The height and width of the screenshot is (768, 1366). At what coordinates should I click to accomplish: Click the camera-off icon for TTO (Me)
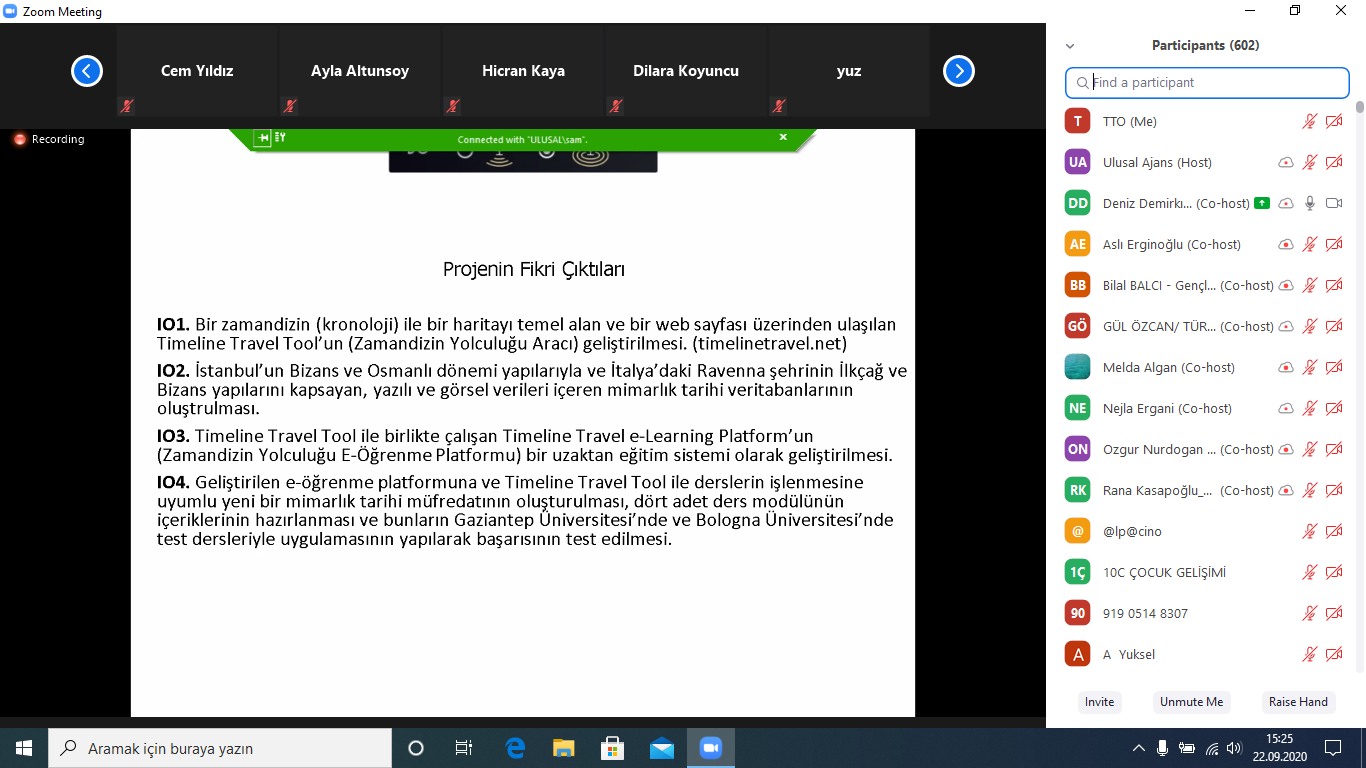click(x=1334, y=122)
